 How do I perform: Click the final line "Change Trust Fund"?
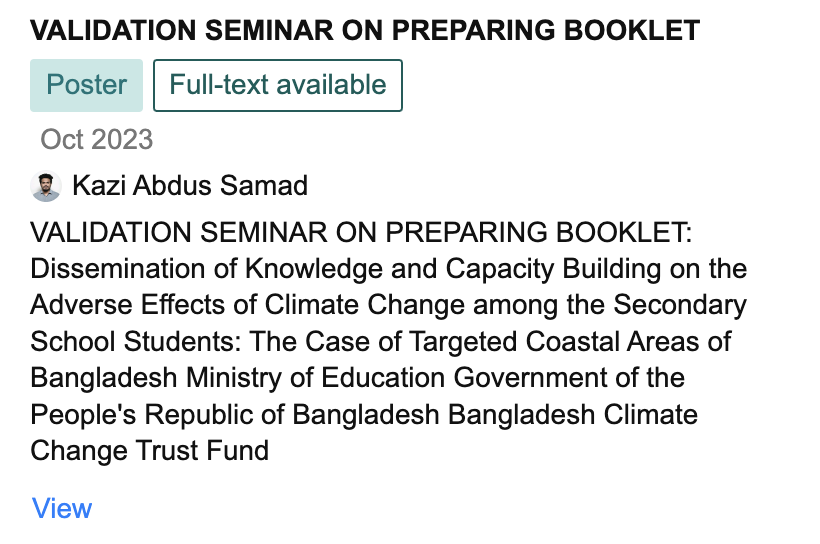point(150,450)
